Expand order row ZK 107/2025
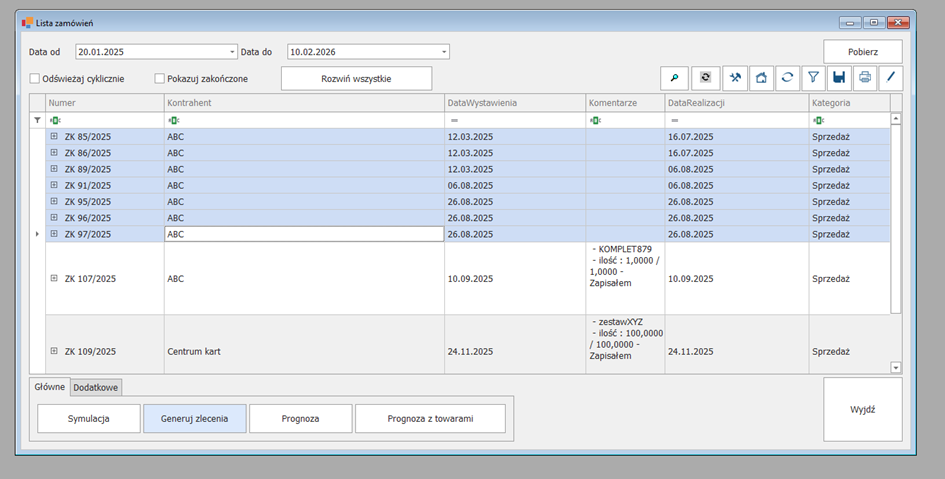This screenshot has width=945, height=479. (54, 278)
